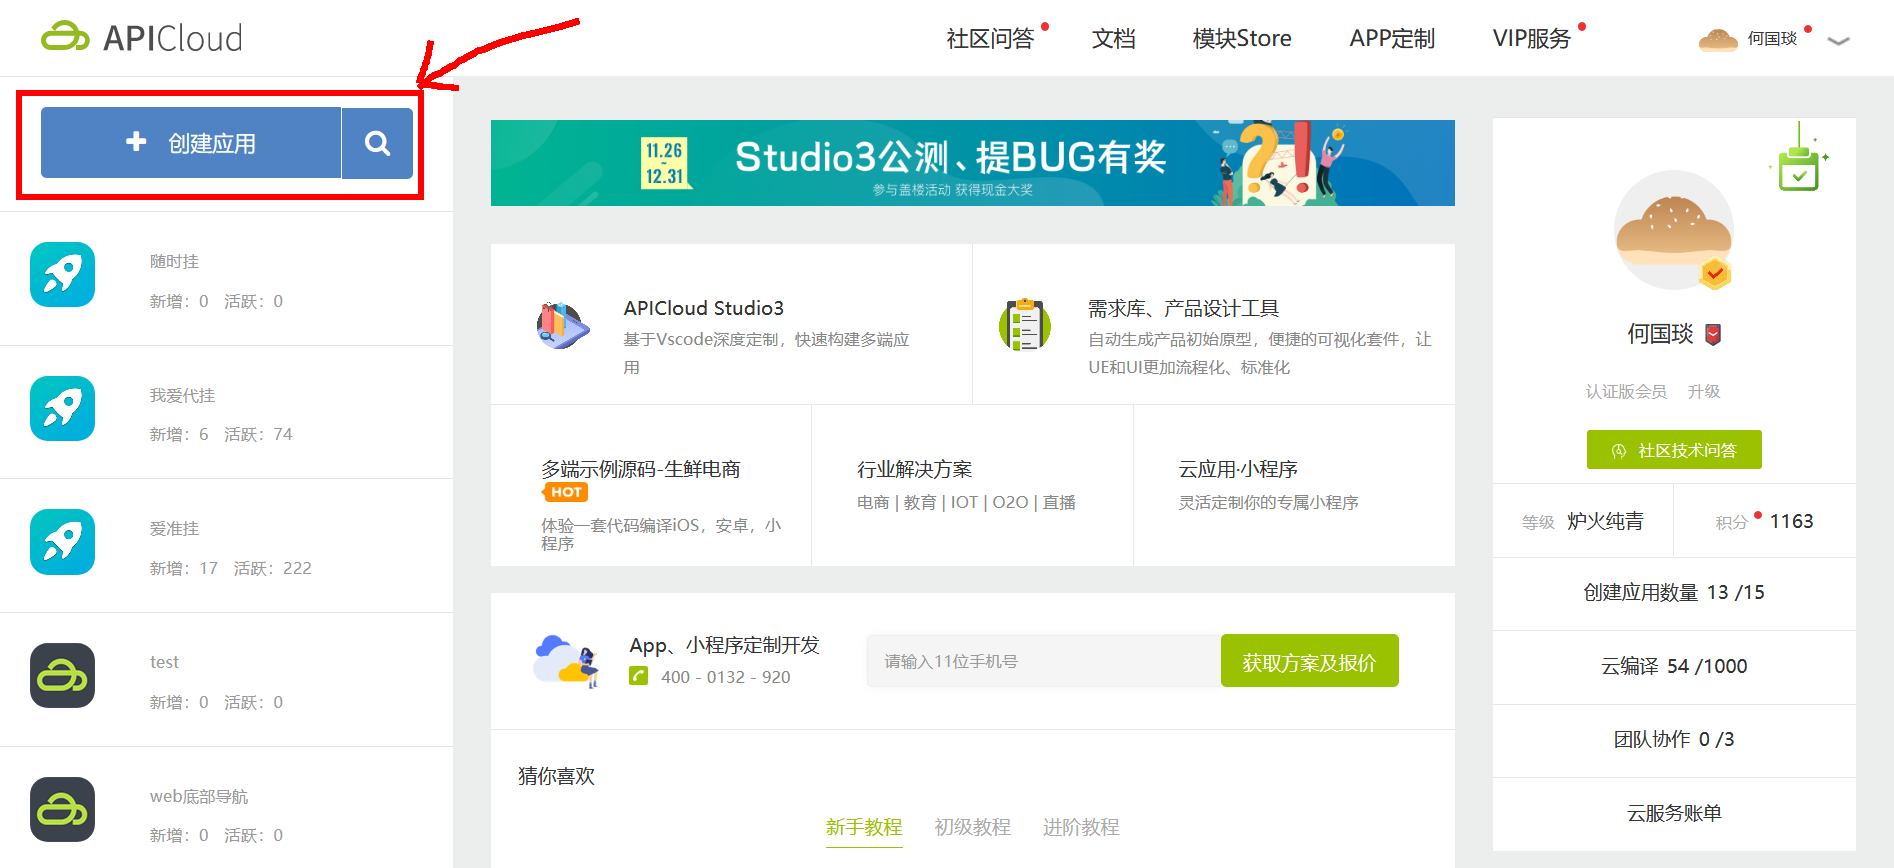1894x868 pixels.
Task: Expand the user account dropdown chevron
Action: 1838,40
